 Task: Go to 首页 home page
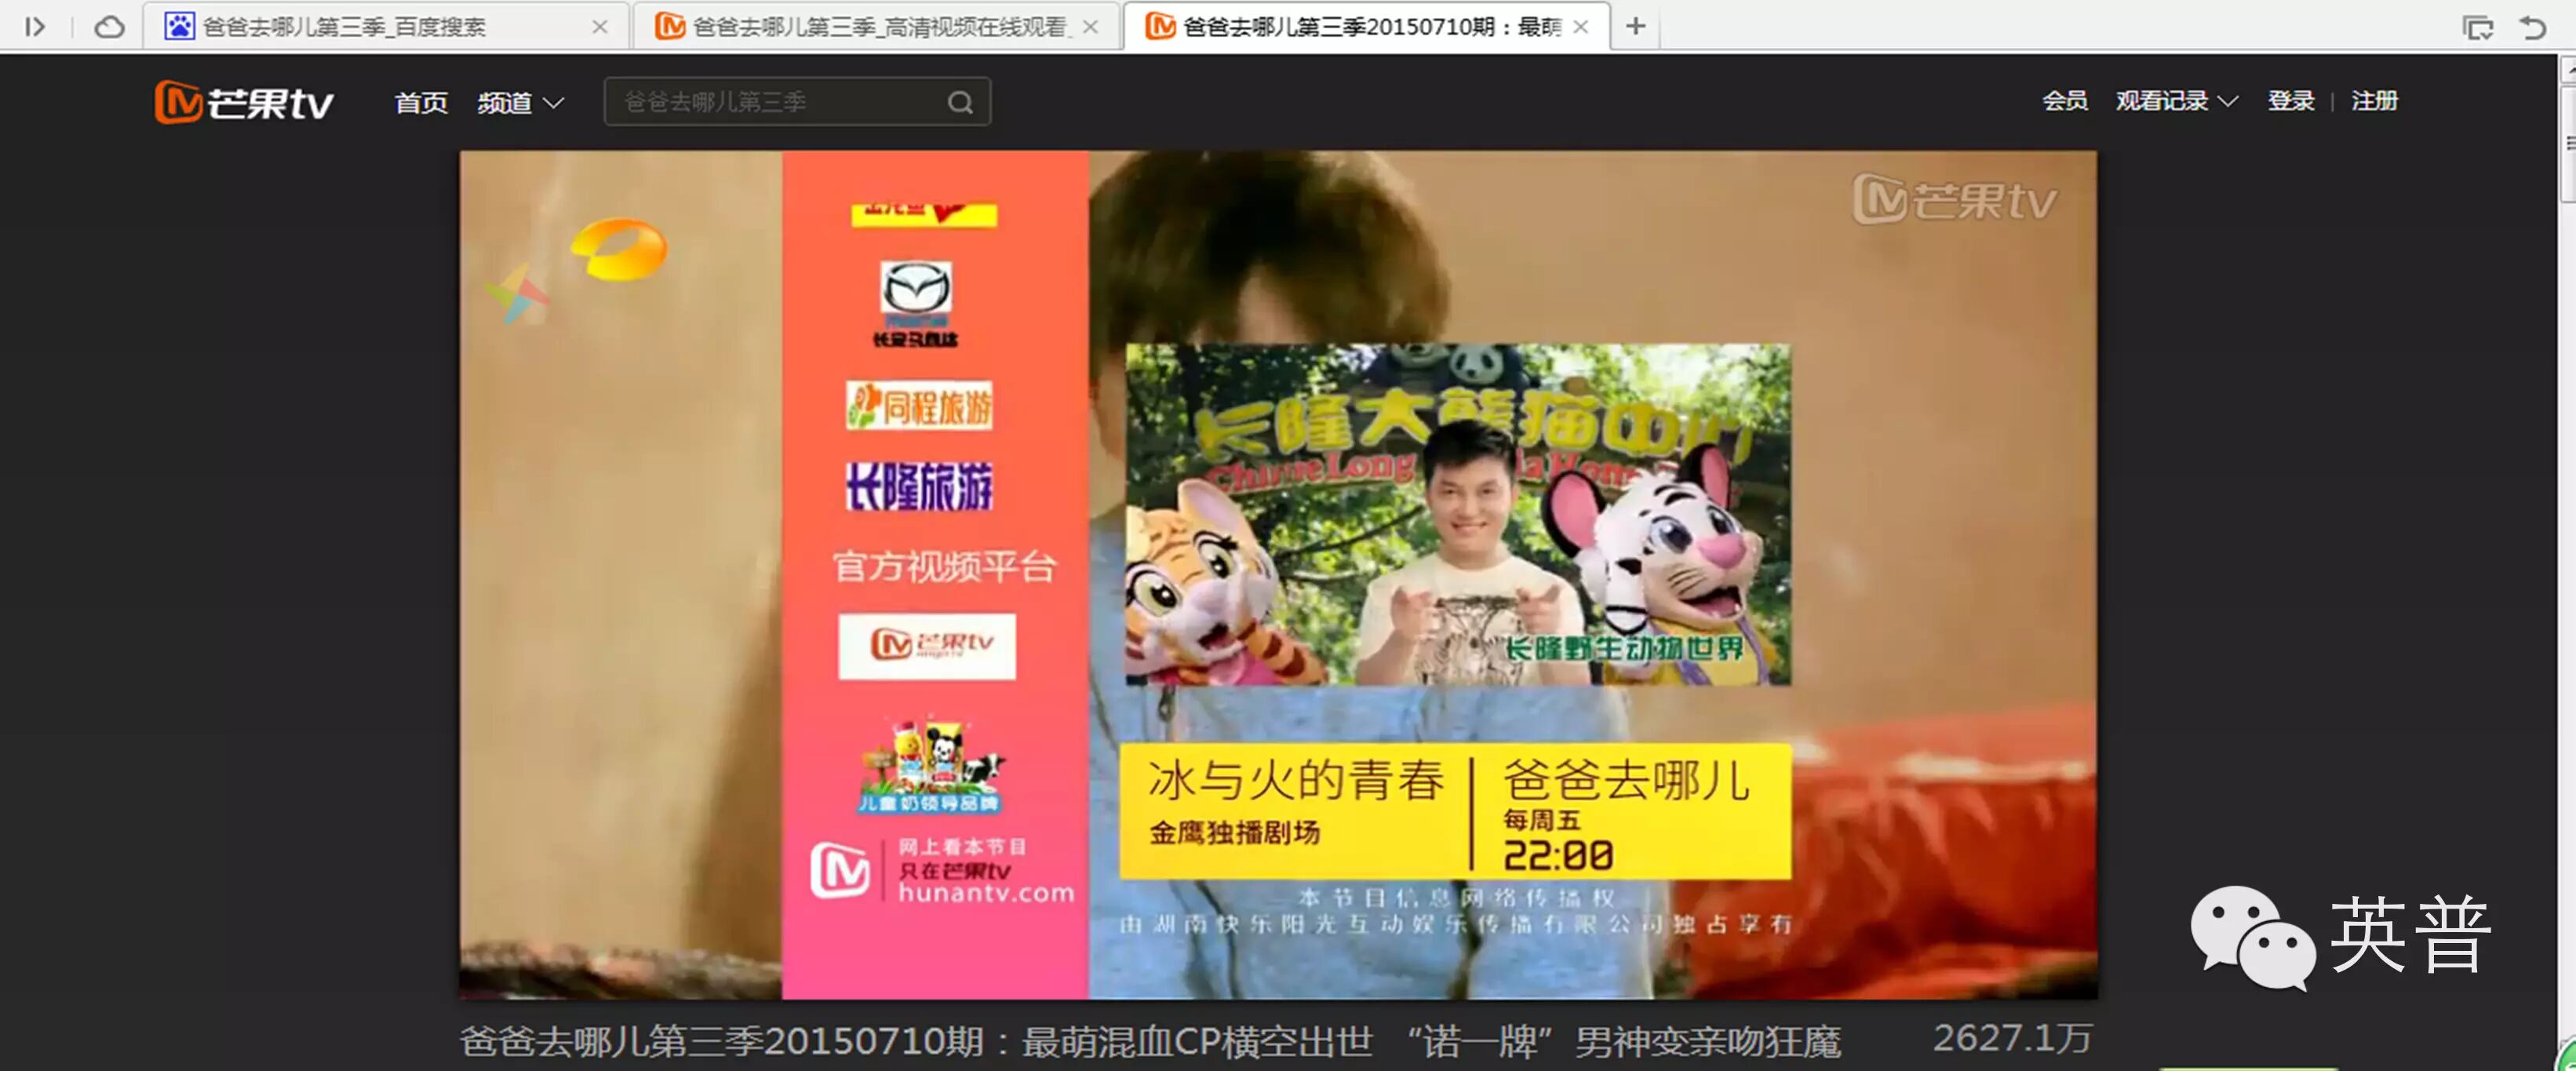click(421, 102)
